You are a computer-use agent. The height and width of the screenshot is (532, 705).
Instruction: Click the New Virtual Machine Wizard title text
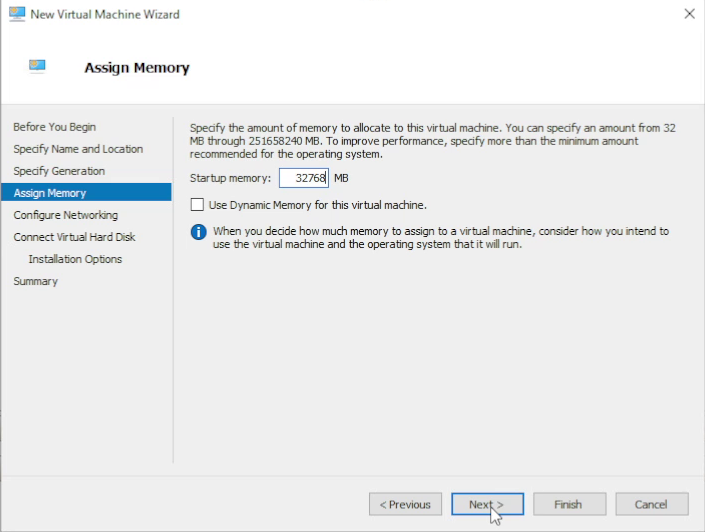[x=105, y=14]
